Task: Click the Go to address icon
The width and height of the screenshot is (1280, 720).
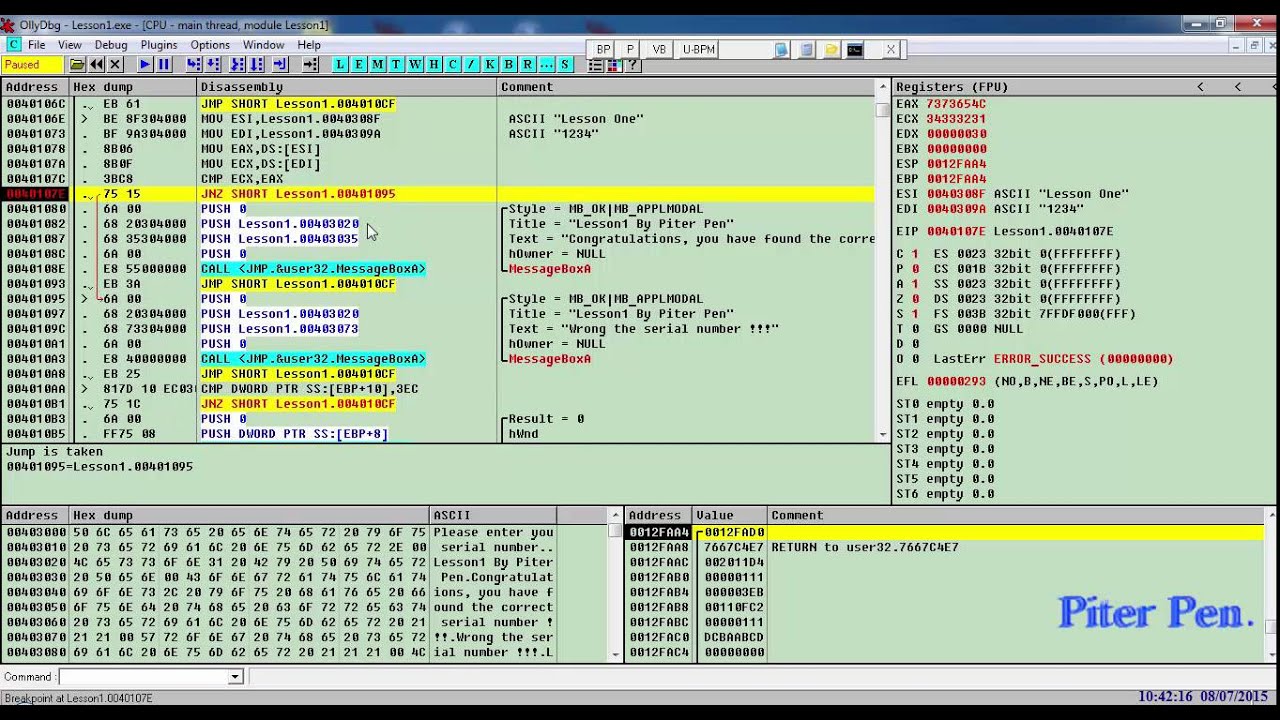Action: pos(311,64)
